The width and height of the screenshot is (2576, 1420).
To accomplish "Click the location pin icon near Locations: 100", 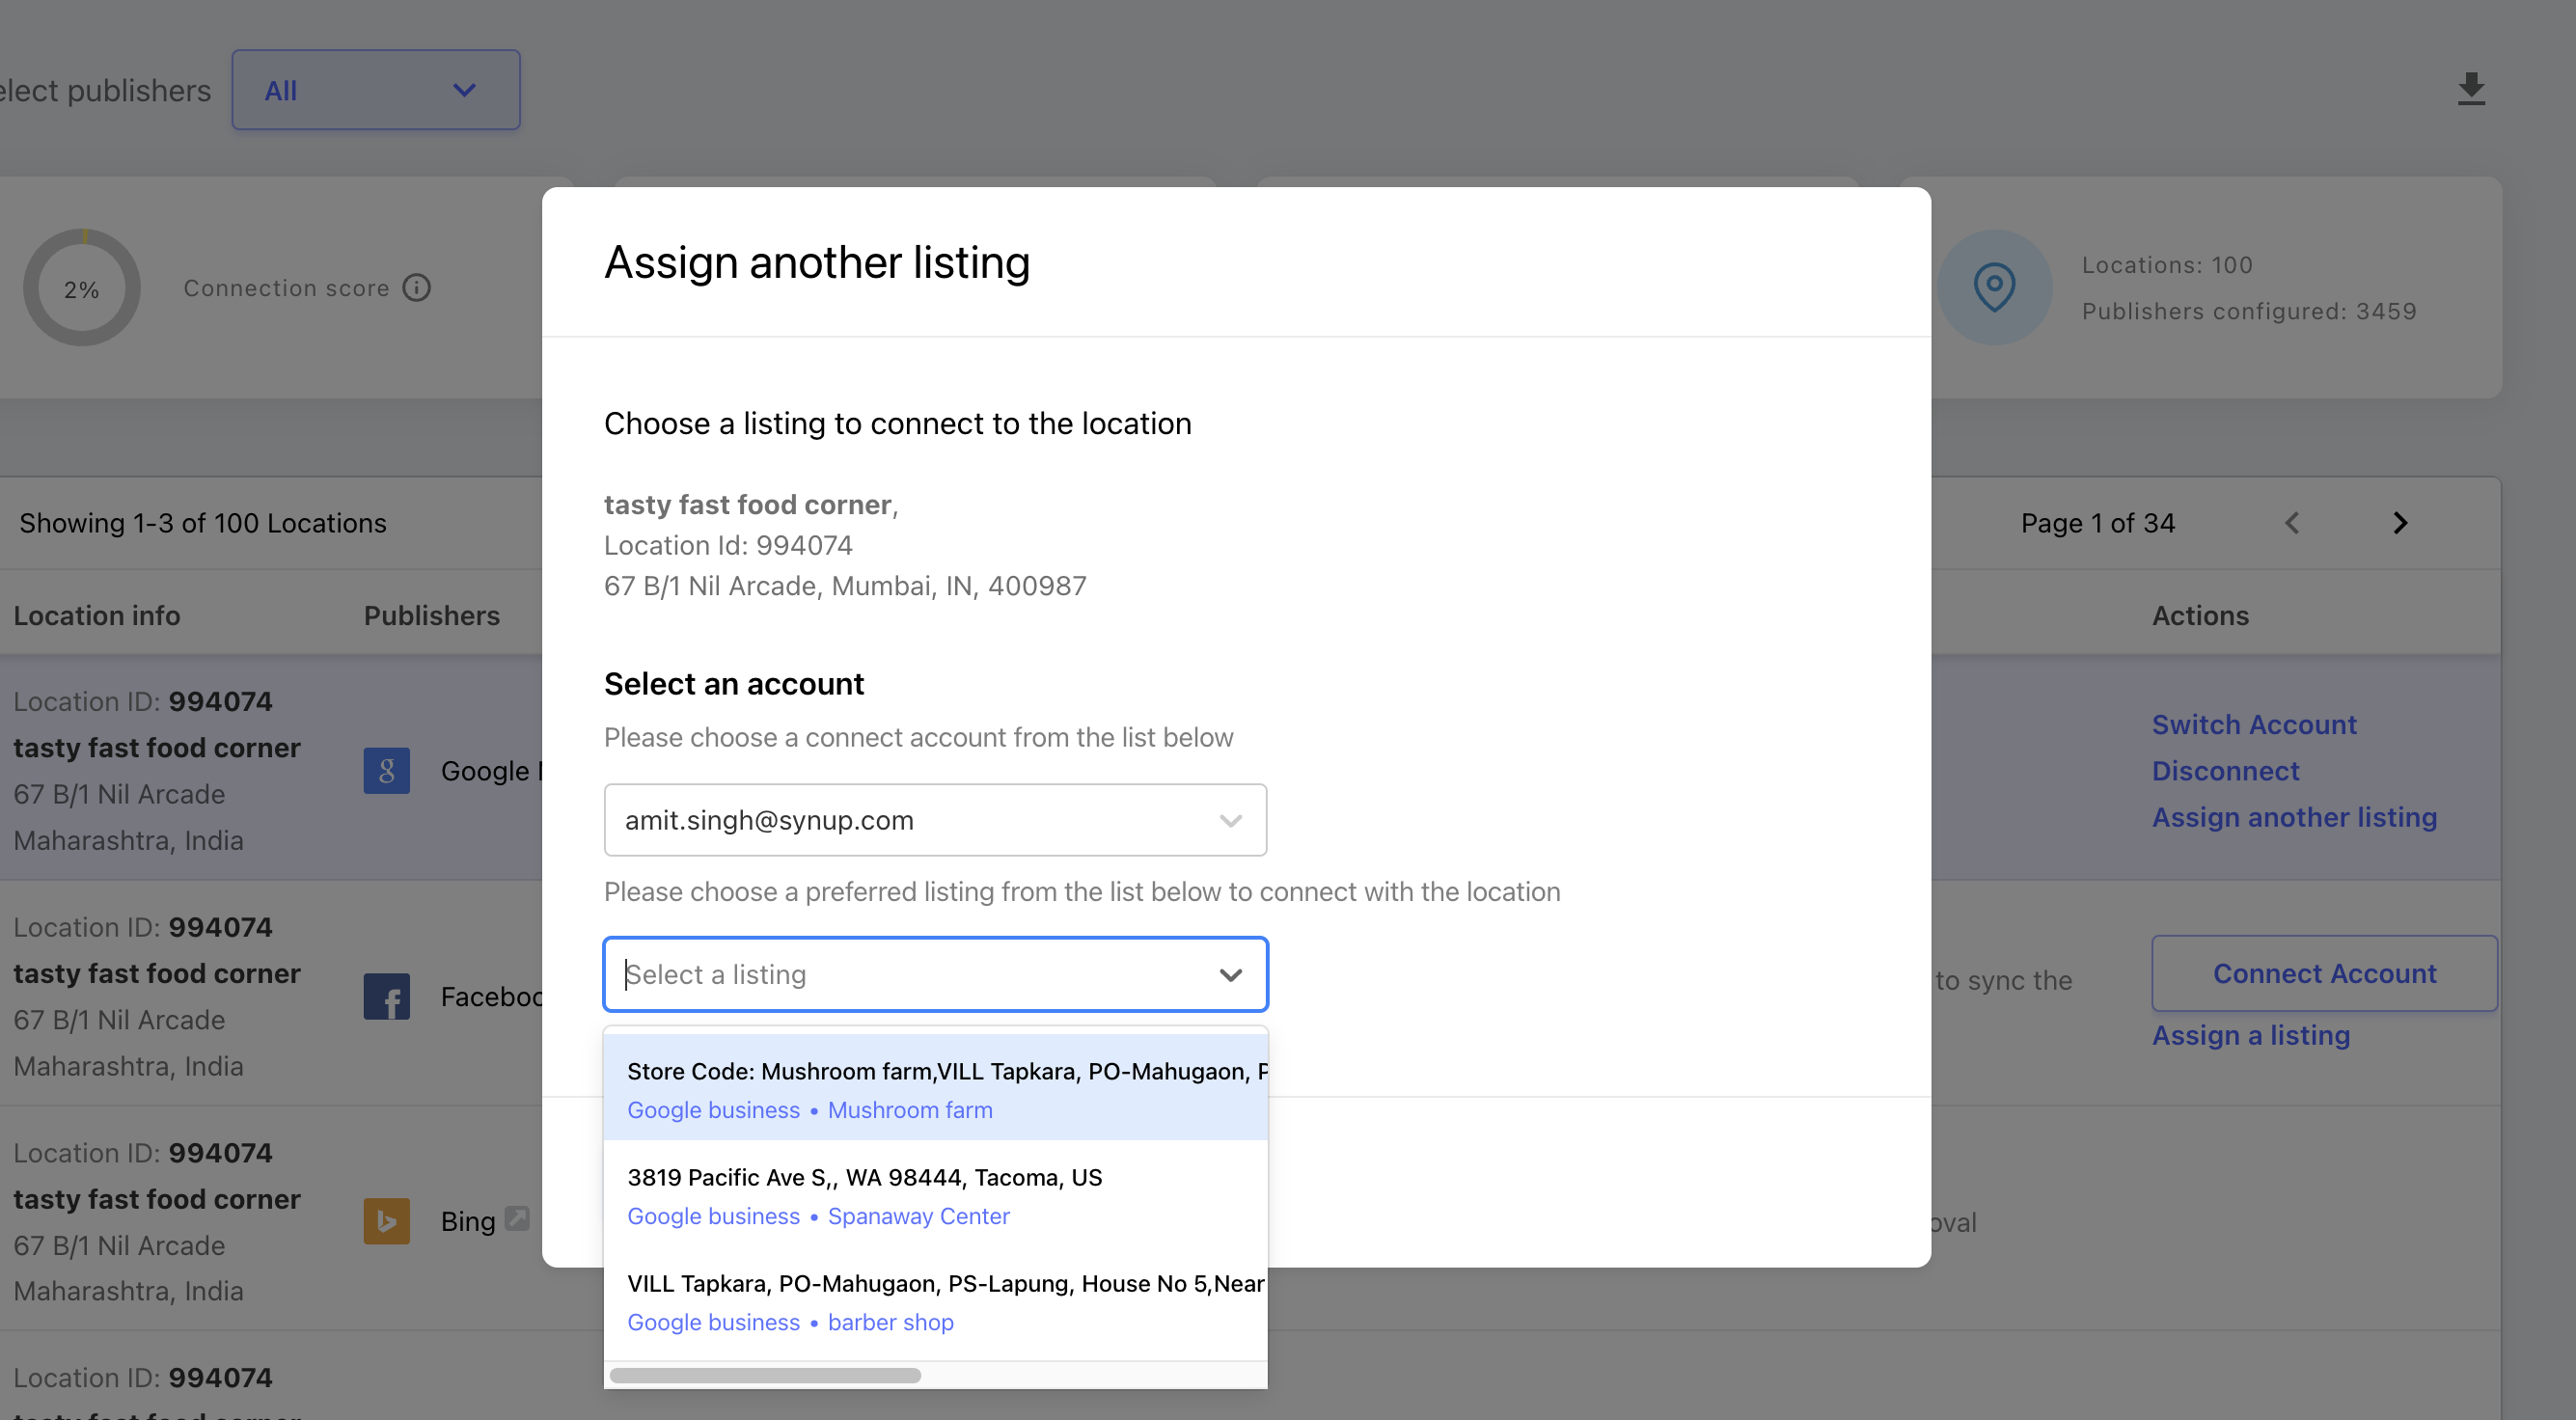I will coord(1994,287).
